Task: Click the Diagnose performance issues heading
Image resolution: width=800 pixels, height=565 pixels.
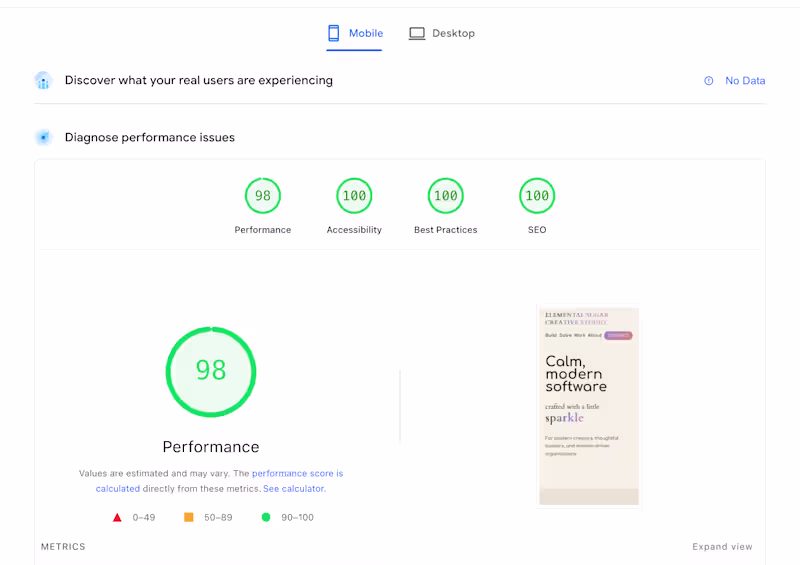Action: [x=149, y=137]
